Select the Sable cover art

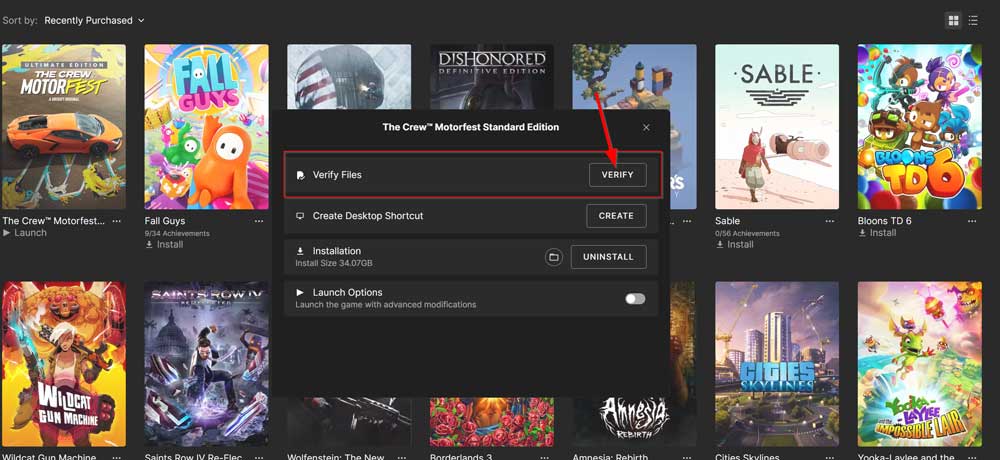click(777, 126)
